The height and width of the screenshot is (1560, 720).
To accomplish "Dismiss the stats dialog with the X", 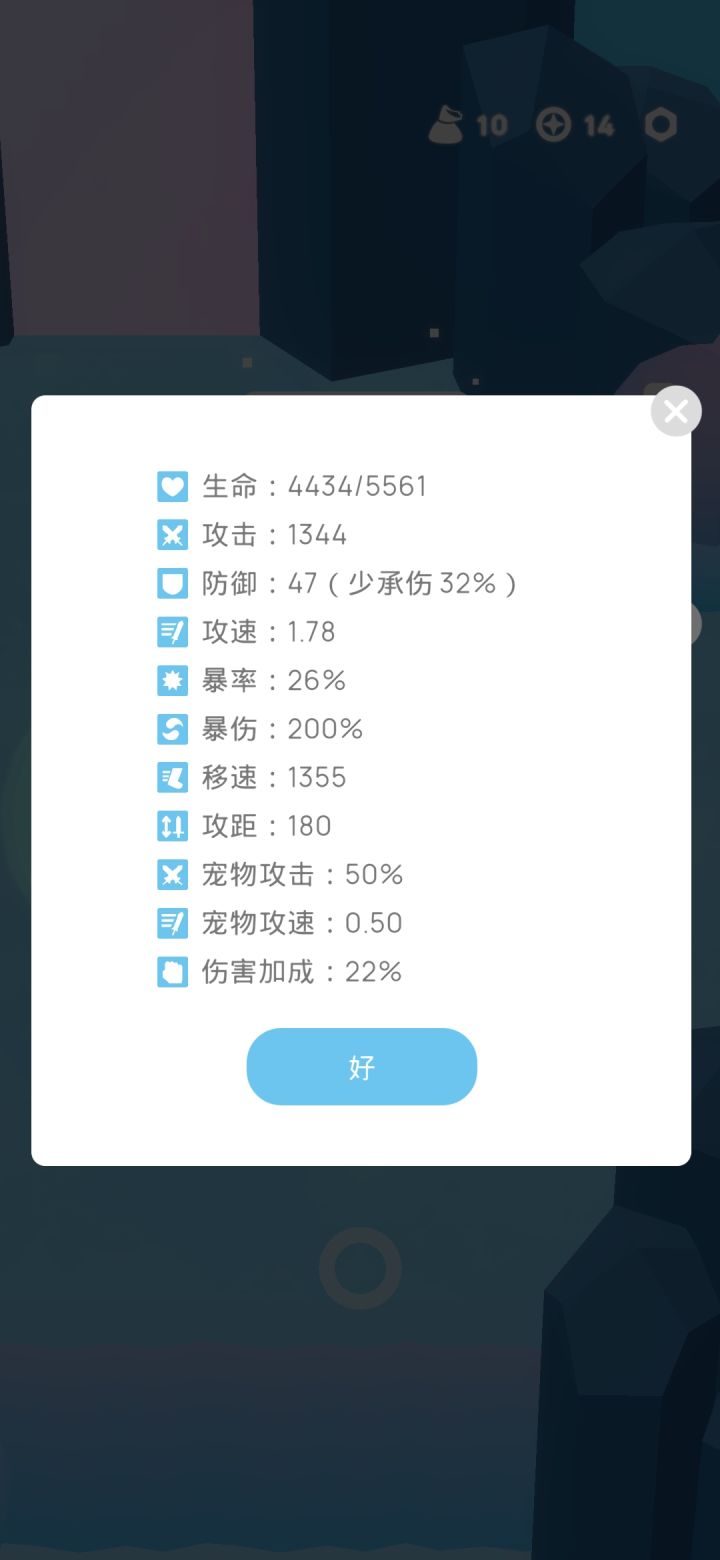I will point(675,411).
